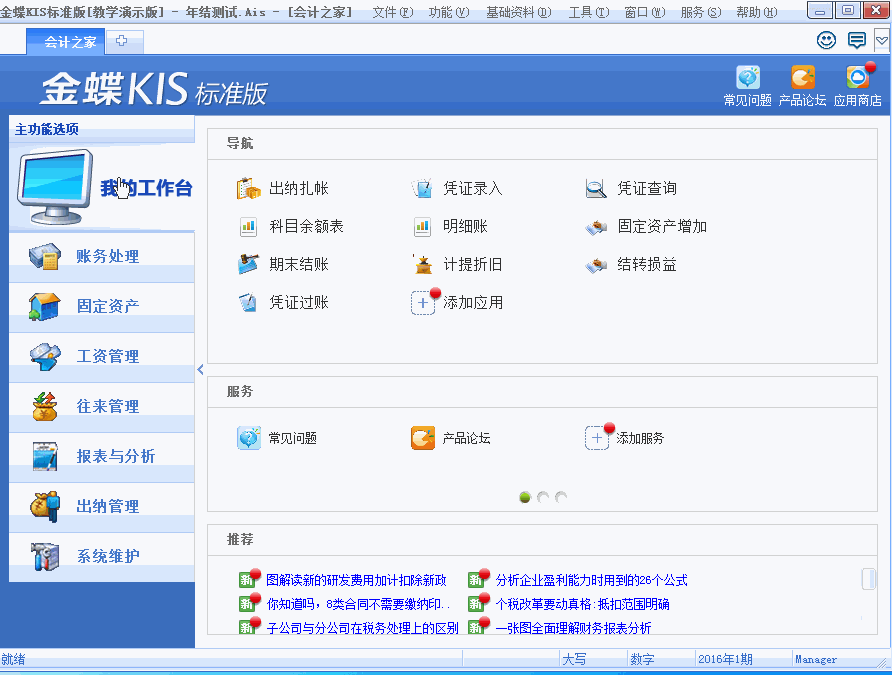Open 服务(S) menu
892x675 pixels.
click(x=701, y=12)
